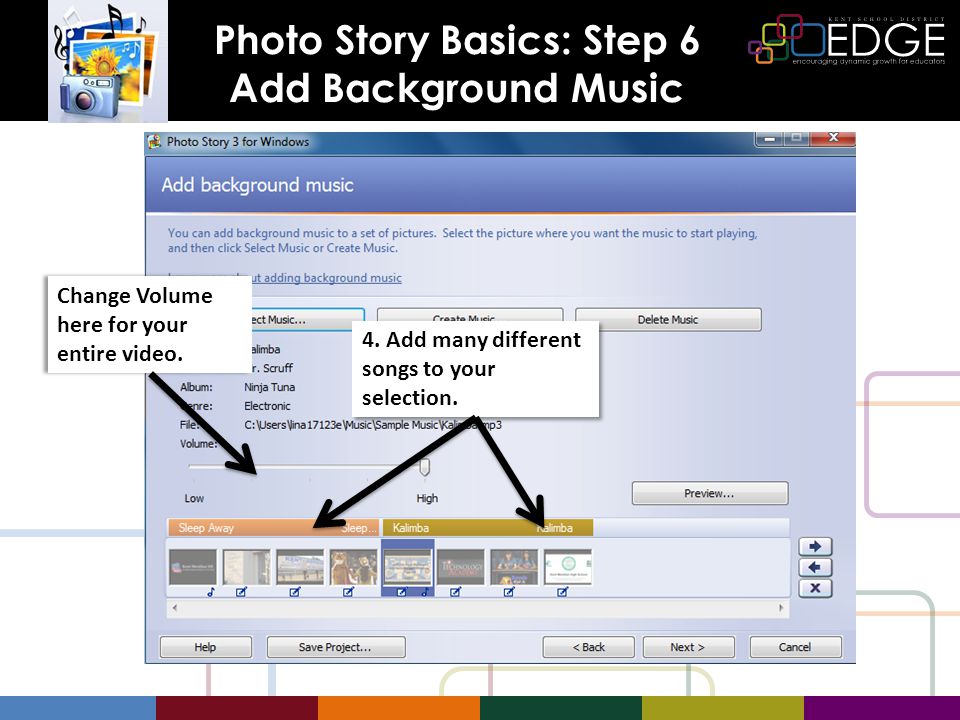This screenshot has width=960, height=720.
Task: Select the last white thumbnail with the green logo
Action: tap(568, 567)
